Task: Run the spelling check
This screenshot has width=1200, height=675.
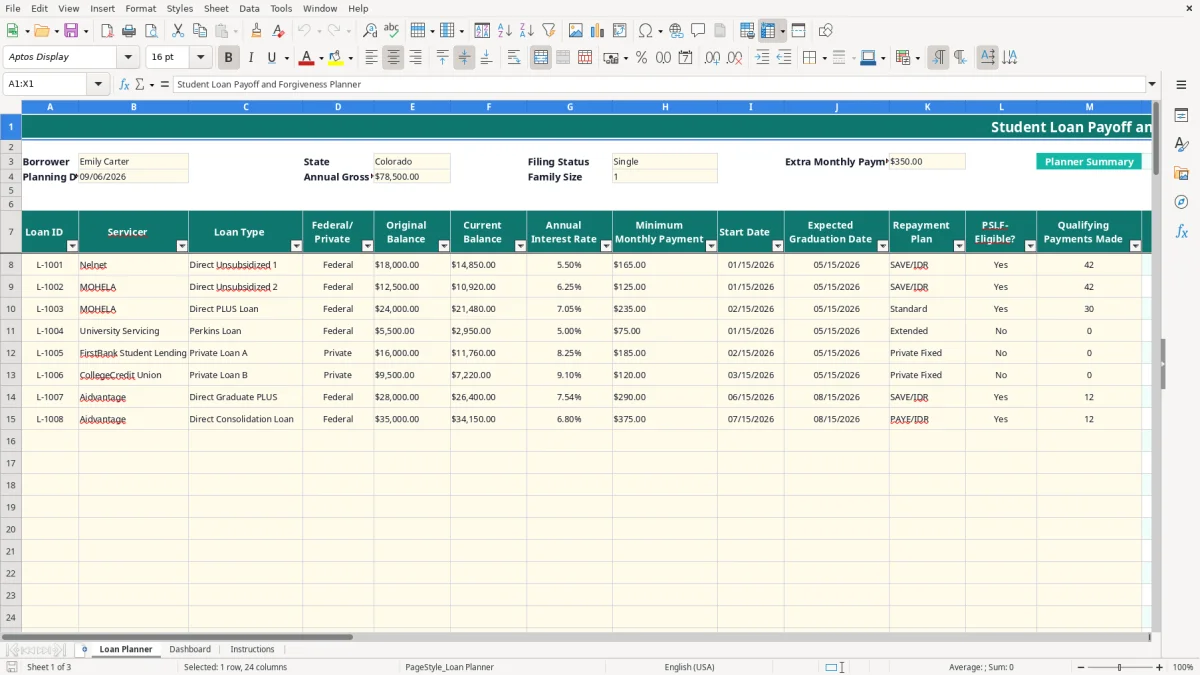Action: coord(391,31)
